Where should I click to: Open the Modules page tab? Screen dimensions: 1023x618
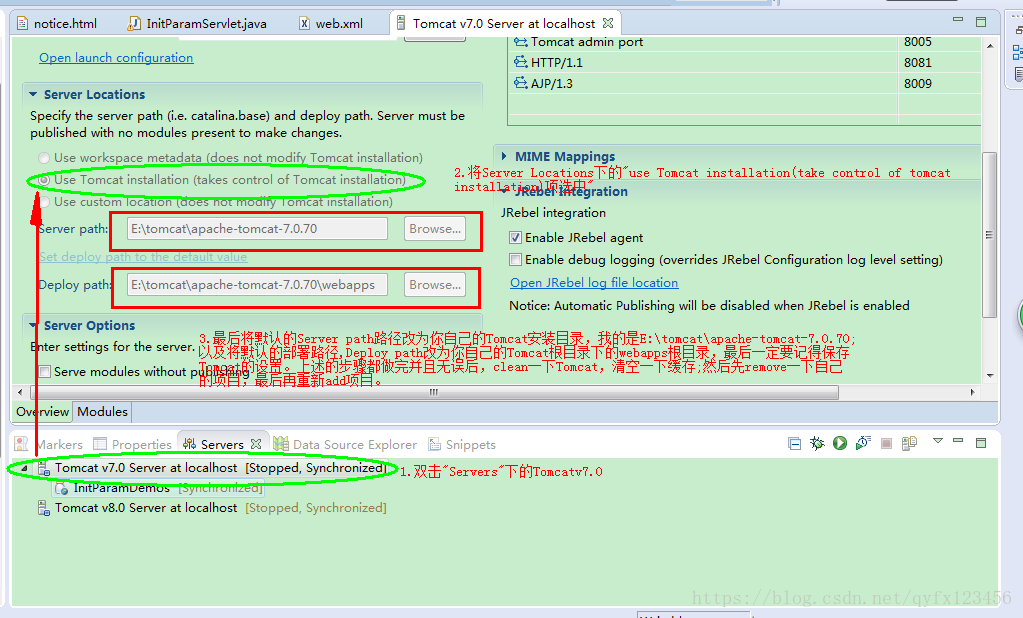102,412
